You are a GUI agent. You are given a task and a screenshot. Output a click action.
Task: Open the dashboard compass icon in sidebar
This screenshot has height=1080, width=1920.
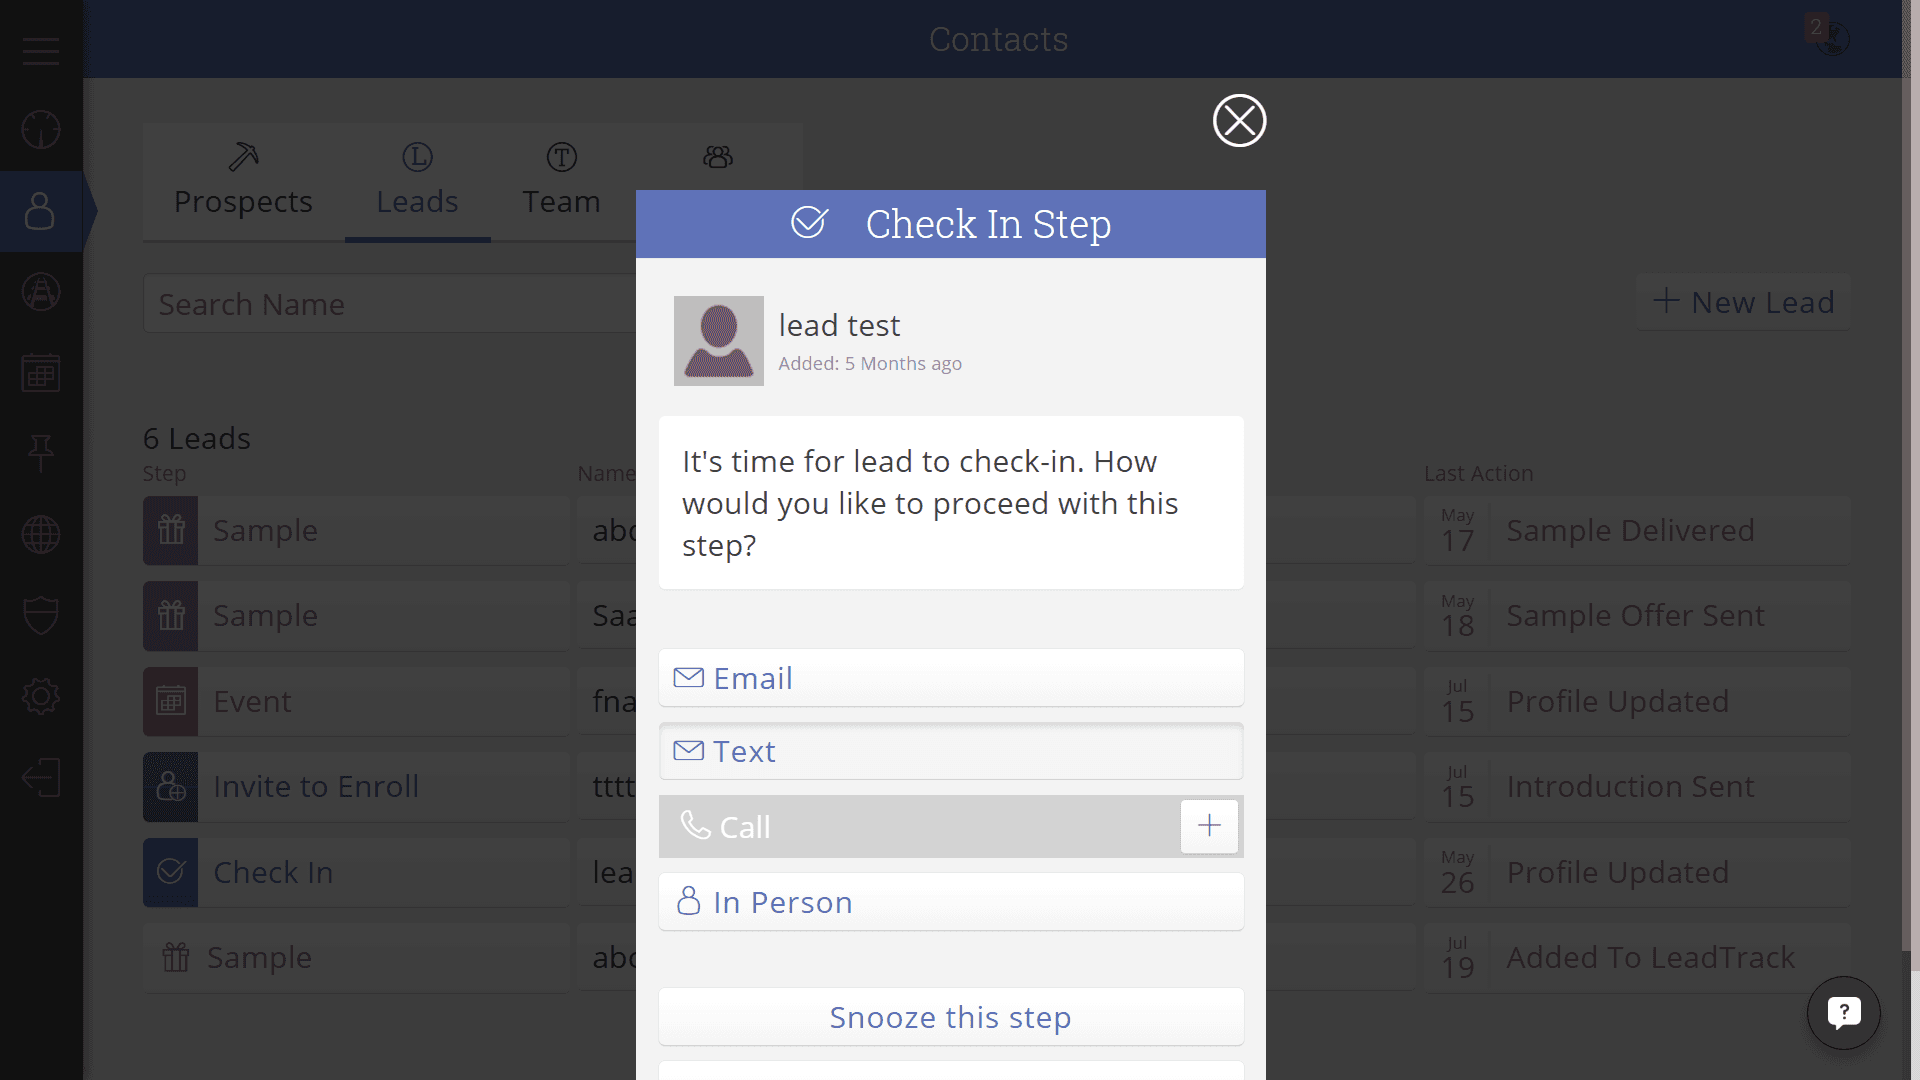coord(41,130)
